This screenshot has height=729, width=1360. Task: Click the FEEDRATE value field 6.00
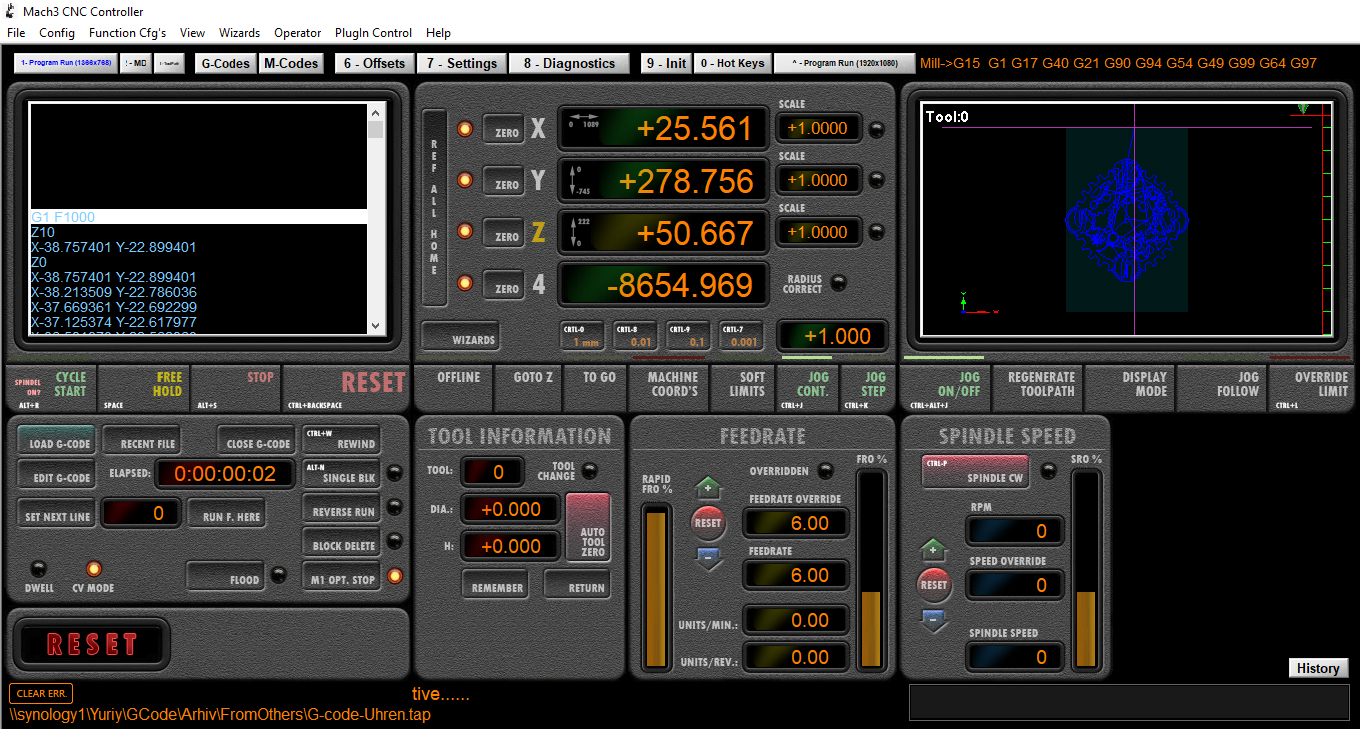[x=796, y=575]
